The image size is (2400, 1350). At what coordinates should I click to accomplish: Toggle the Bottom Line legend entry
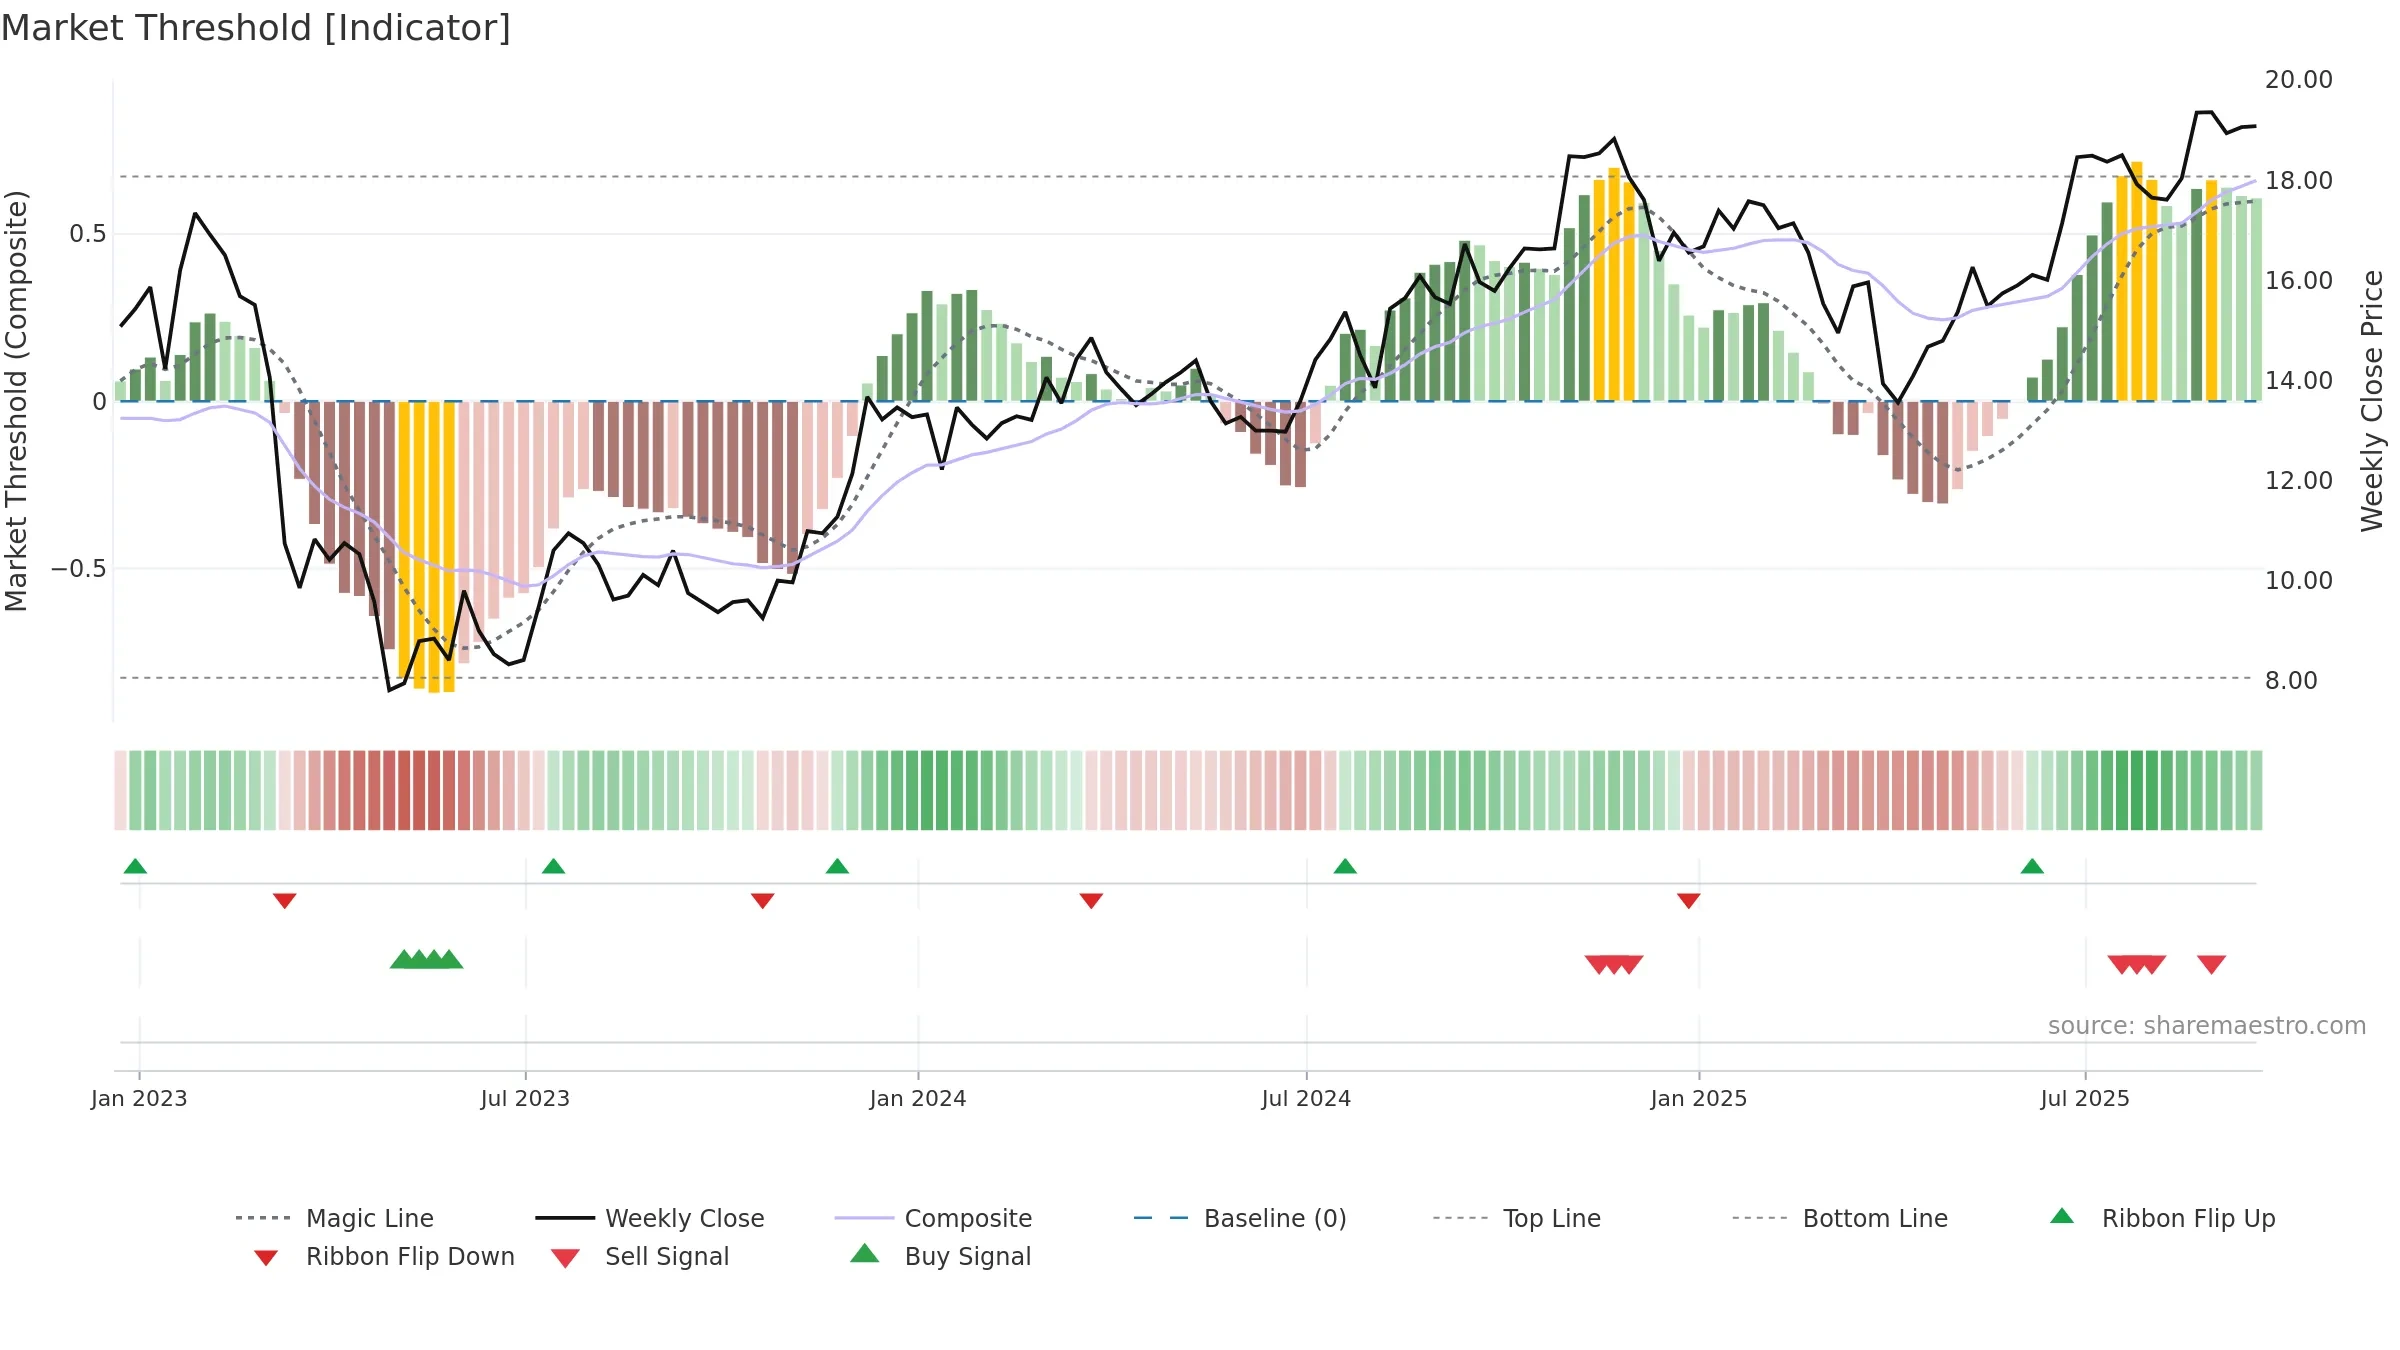tap(1840, 1218)
